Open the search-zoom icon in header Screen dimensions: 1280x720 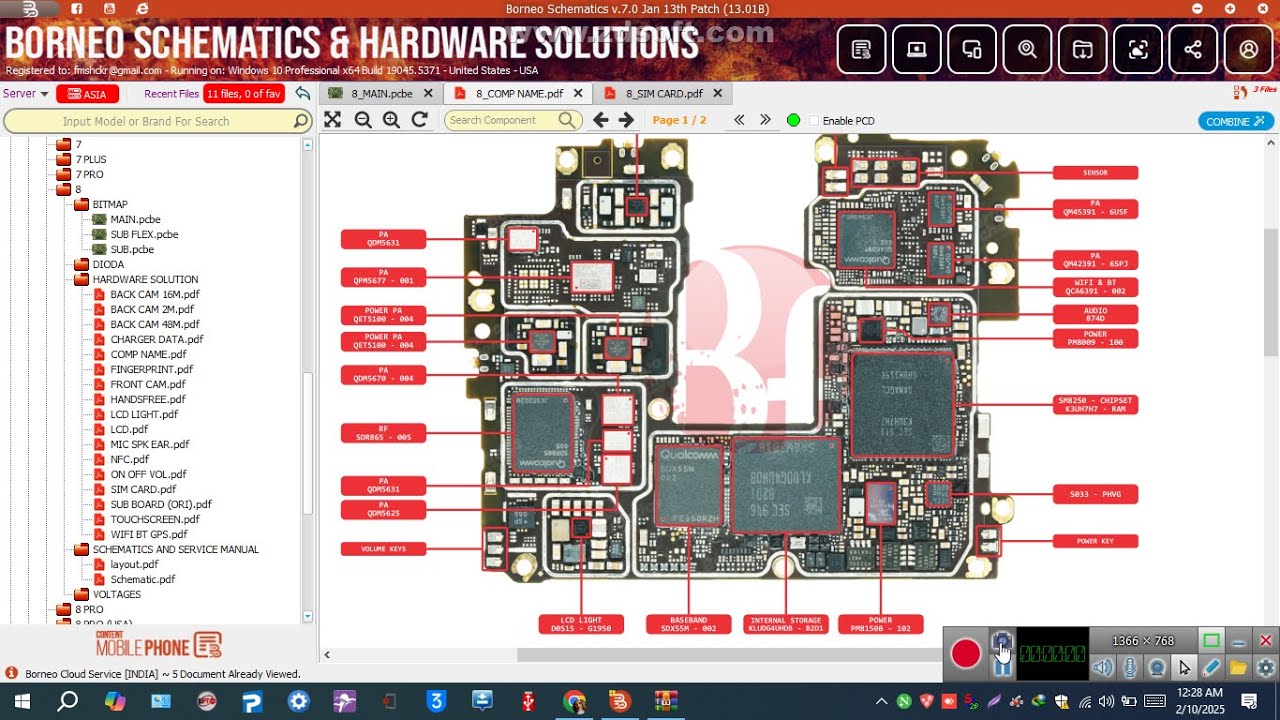(1027, 49)
